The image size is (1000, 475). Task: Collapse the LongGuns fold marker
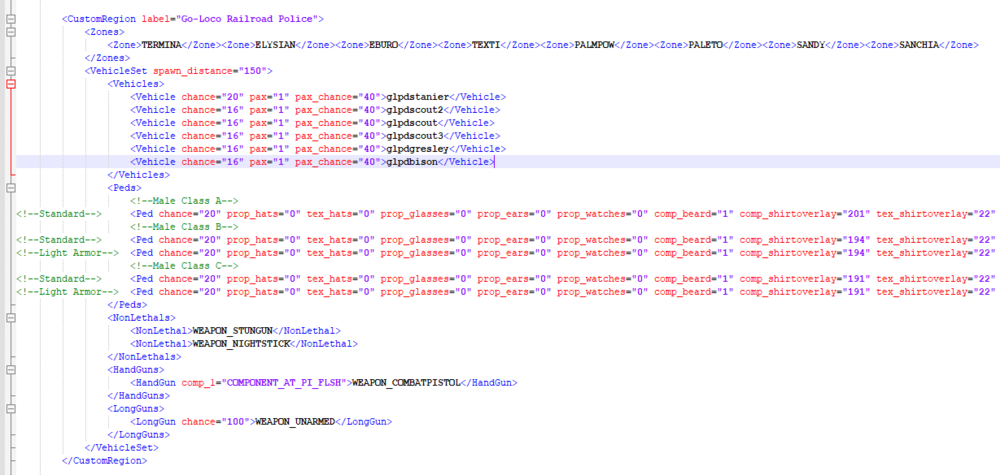click(x=10, y=409)
